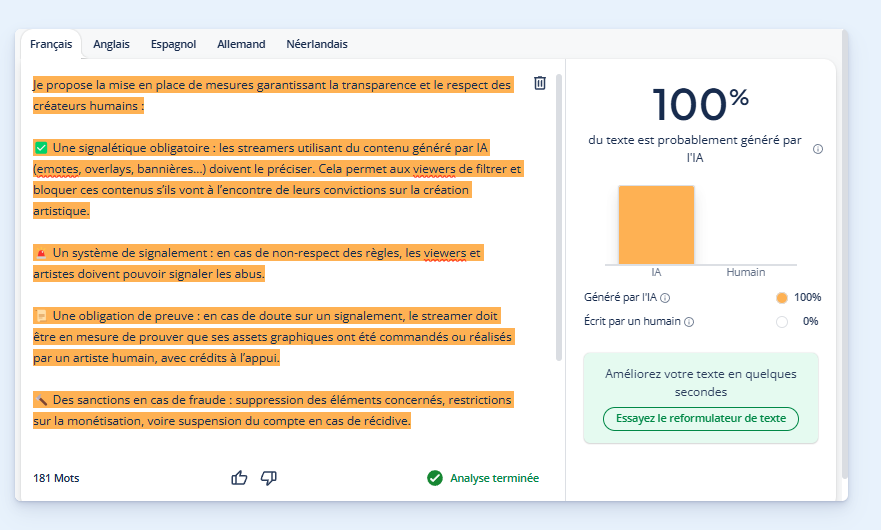Click the 'Humain' chart axis label

[746, 273]
